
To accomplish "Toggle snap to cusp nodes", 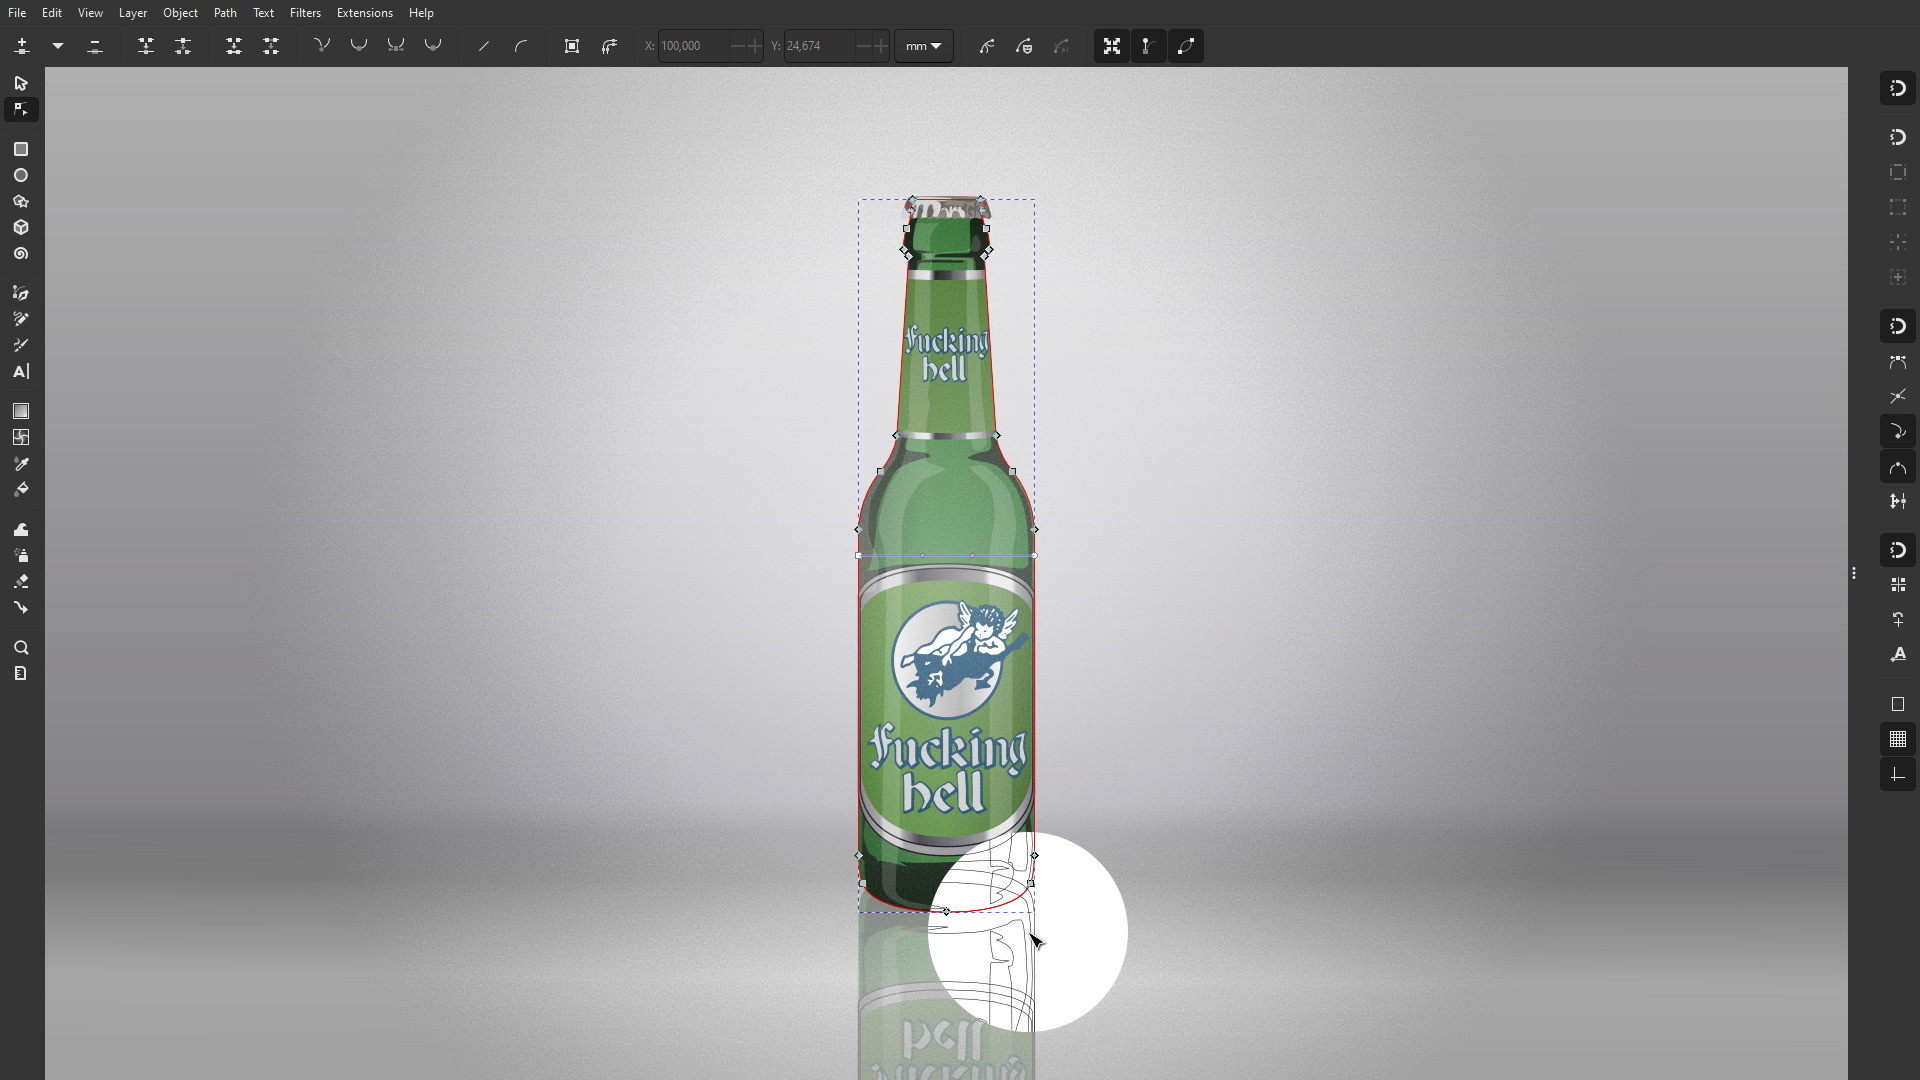I will 1898,432.
